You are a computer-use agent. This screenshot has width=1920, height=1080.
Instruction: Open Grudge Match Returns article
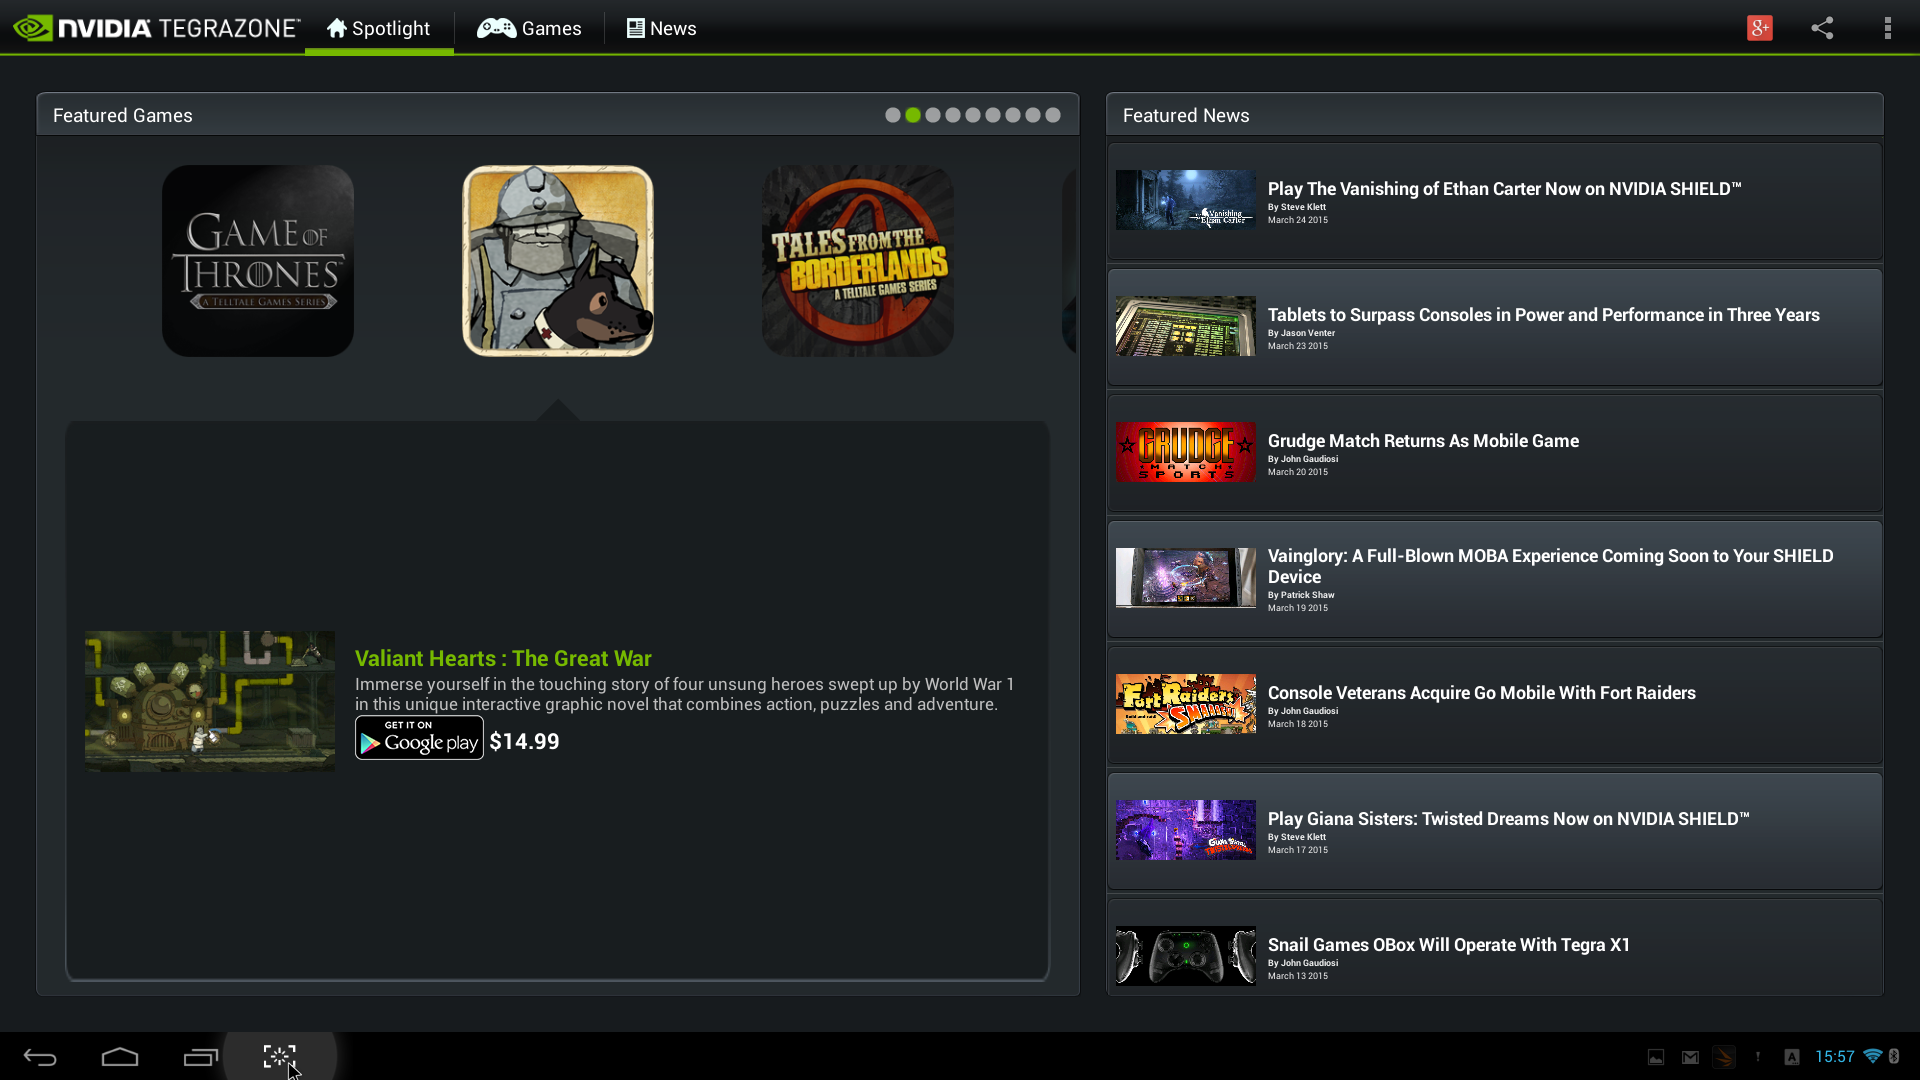point(1495,453)
